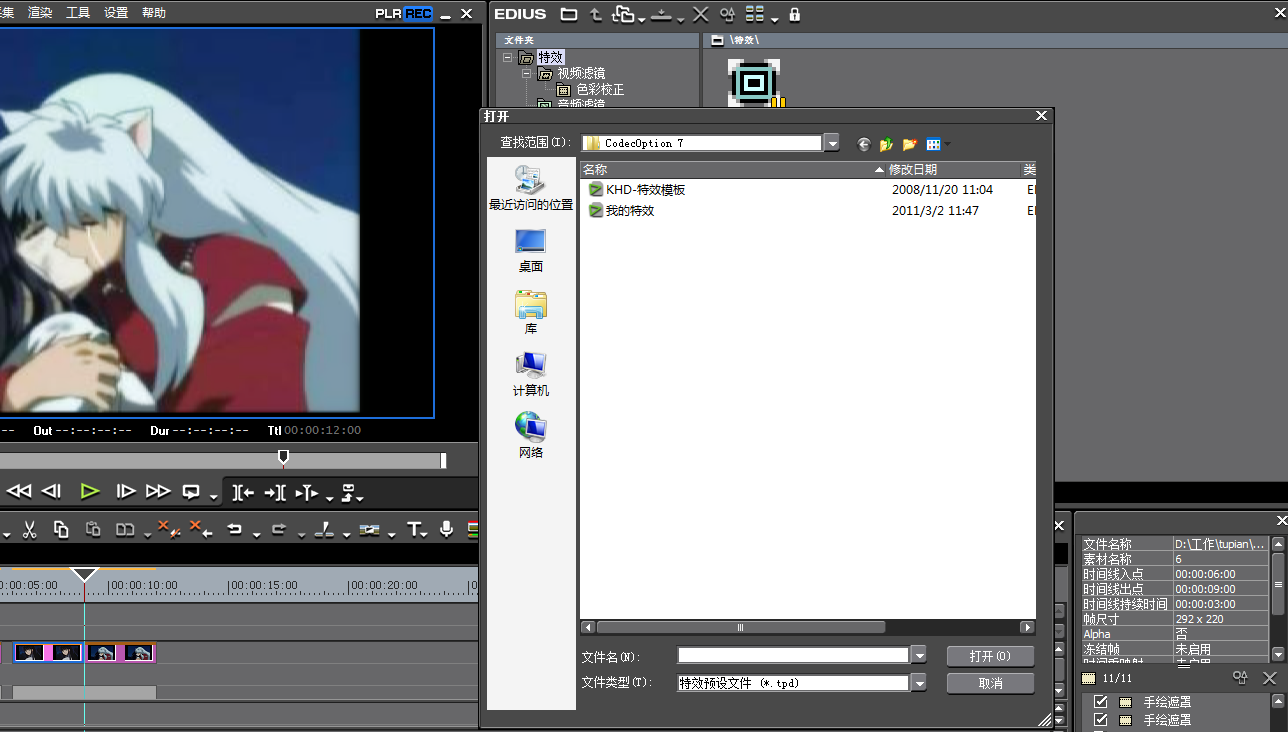Collapse the 视频滤镜 tree node
Viewport: 1288px width, 732px height.
point(526,74)
